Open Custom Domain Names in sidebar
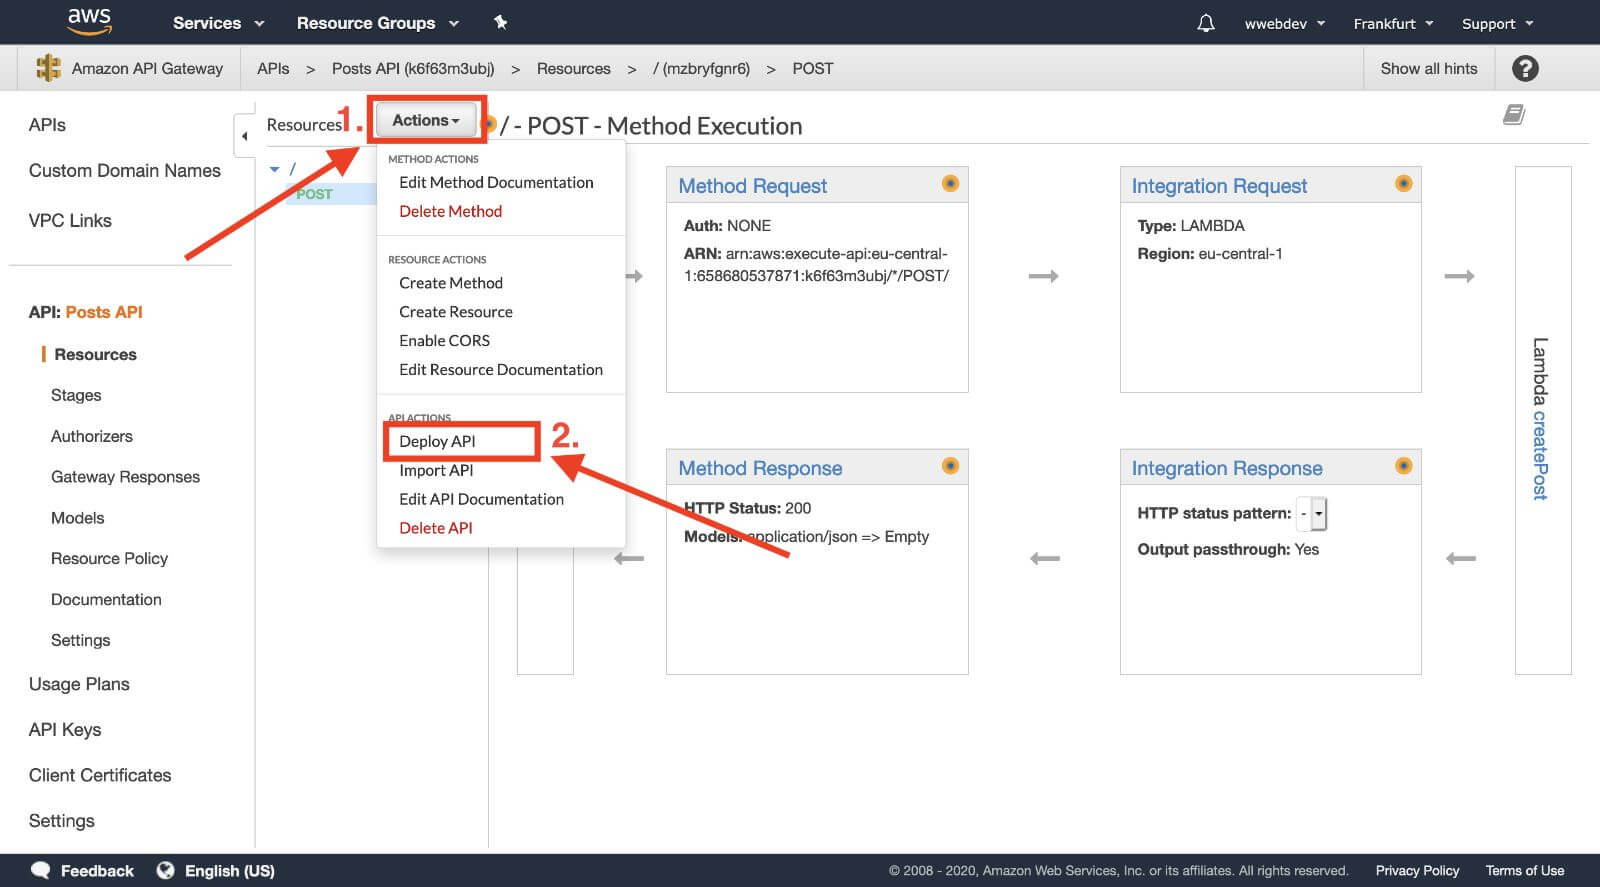 point(125,171)
